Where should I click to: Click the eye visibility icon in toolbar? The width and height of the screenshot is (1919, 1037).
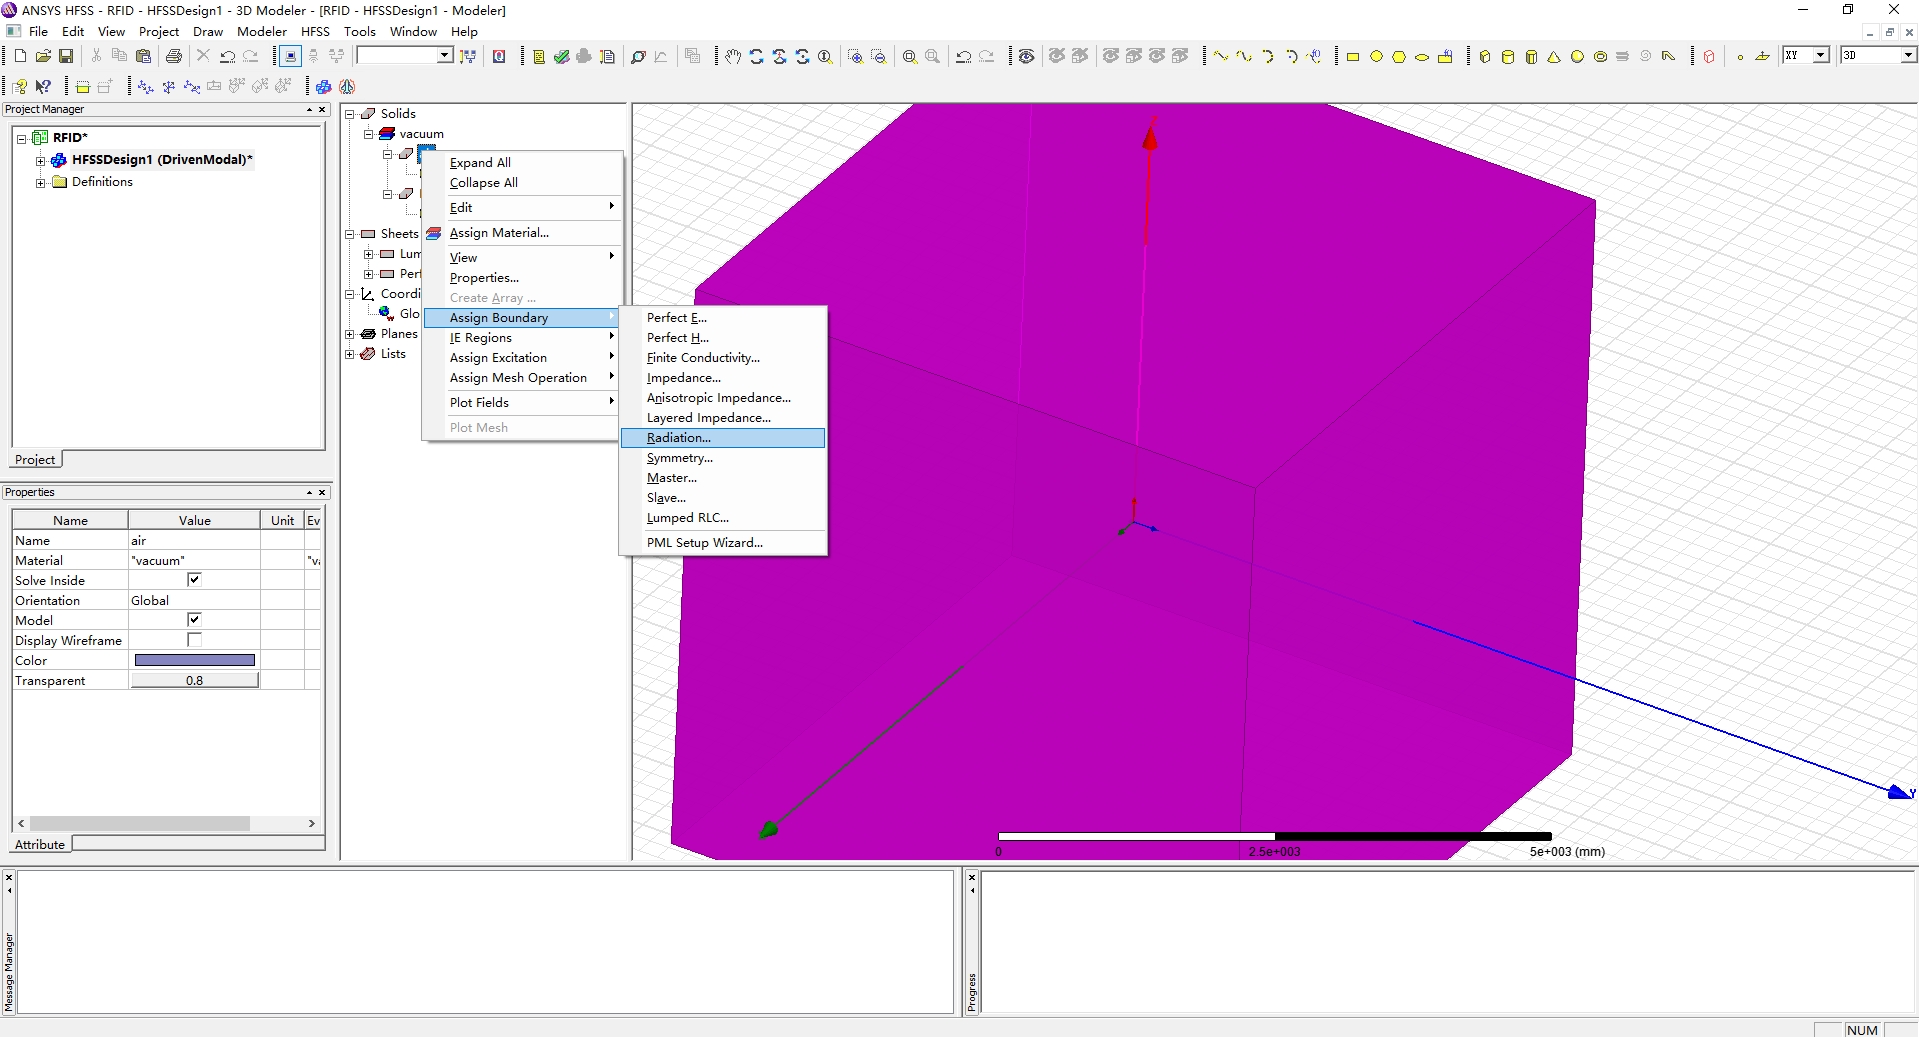coord(1026,56)
